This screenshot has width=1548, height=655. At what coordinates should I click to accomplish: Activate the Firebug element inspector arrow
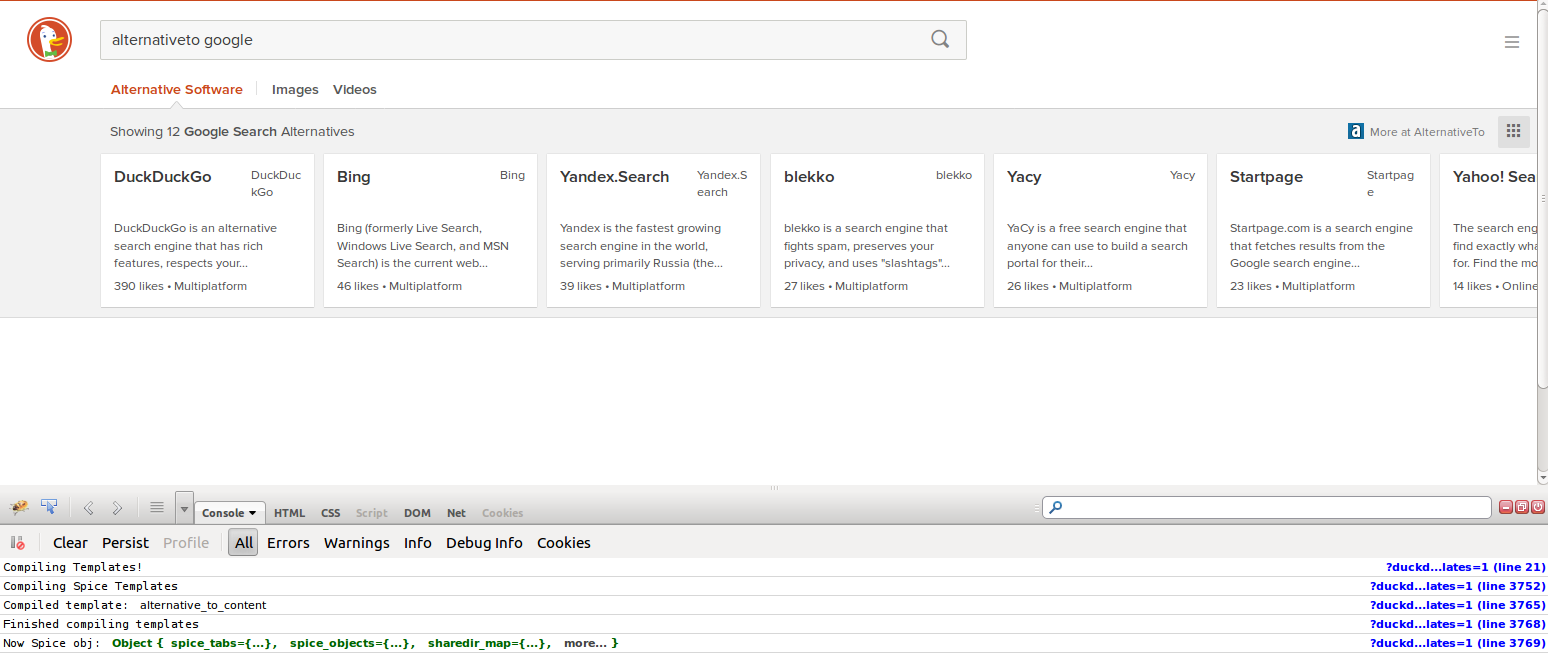point(49,507)
